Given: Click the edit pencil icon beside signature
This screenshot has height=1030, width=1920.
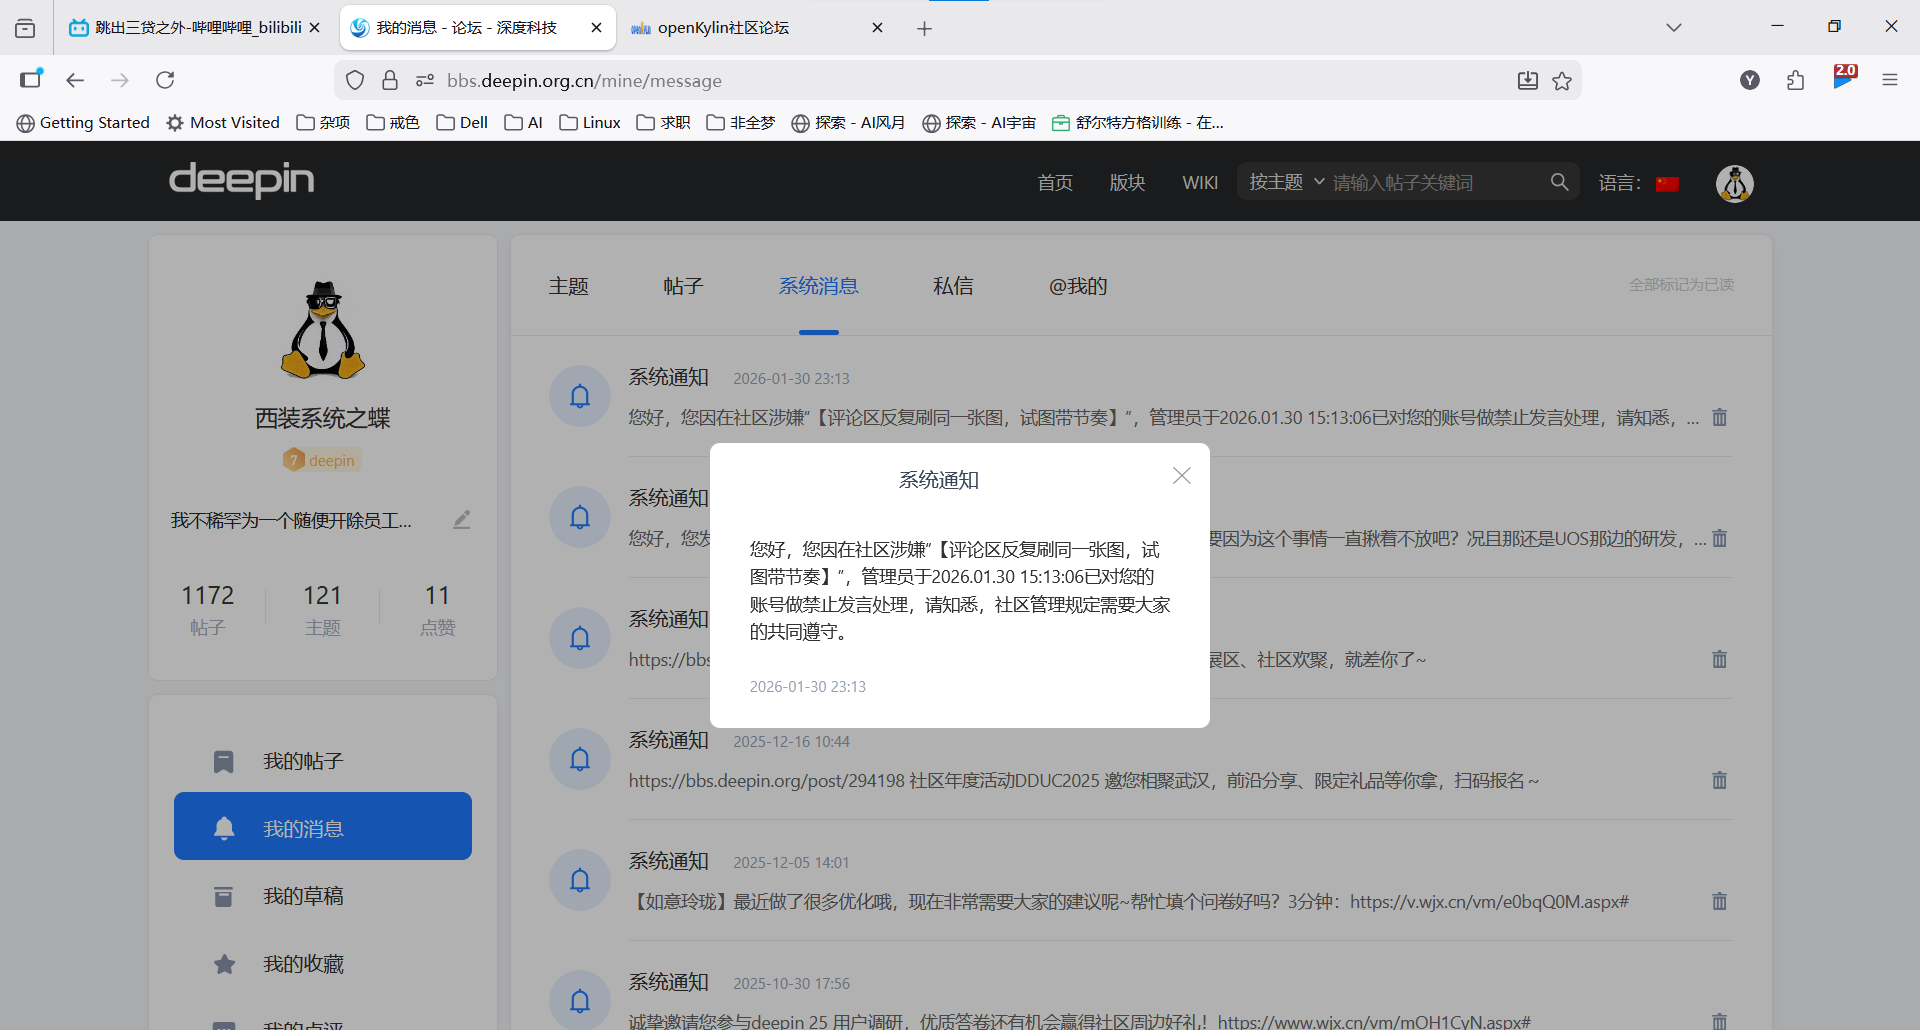Looking at the screenshot, I should pos(461,520).
